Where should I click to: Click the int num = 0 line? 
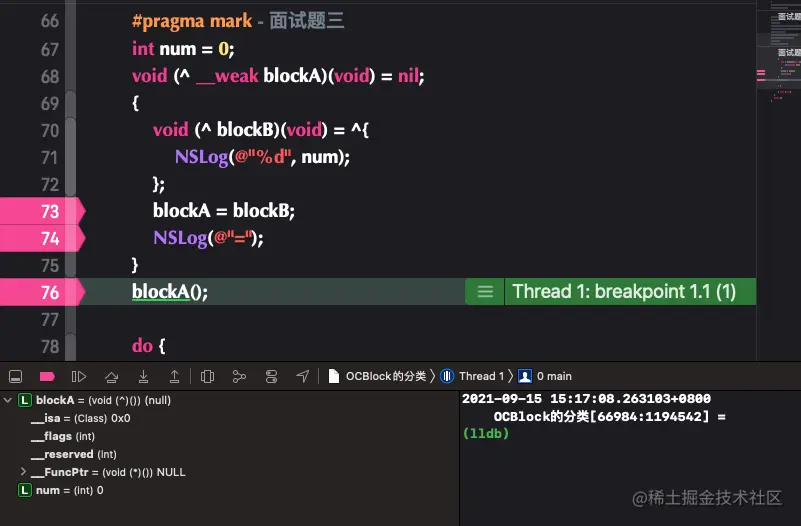(x=183, y=49)
